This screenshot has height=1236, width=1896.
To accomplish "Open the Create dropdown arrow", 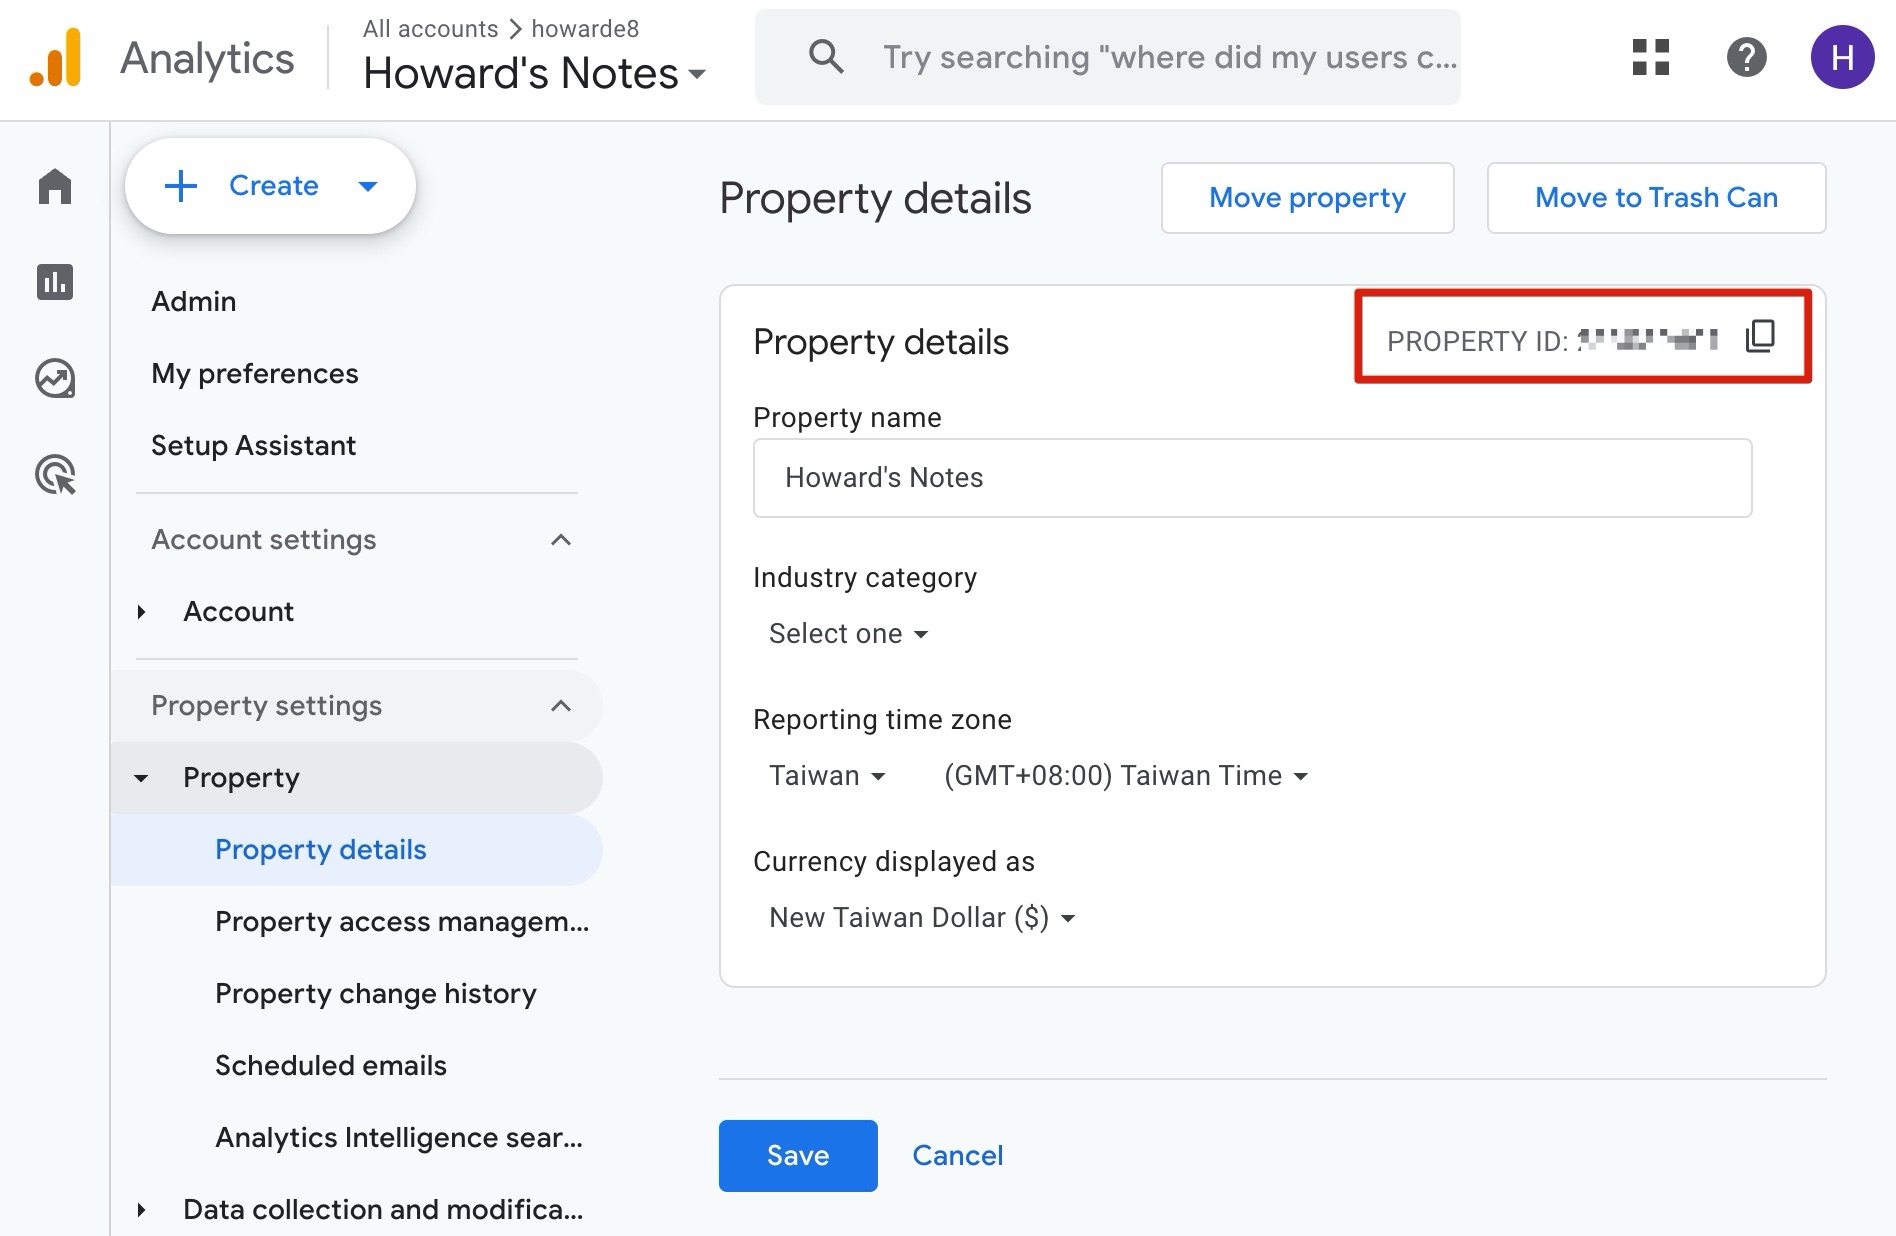I will click(368, 186).
